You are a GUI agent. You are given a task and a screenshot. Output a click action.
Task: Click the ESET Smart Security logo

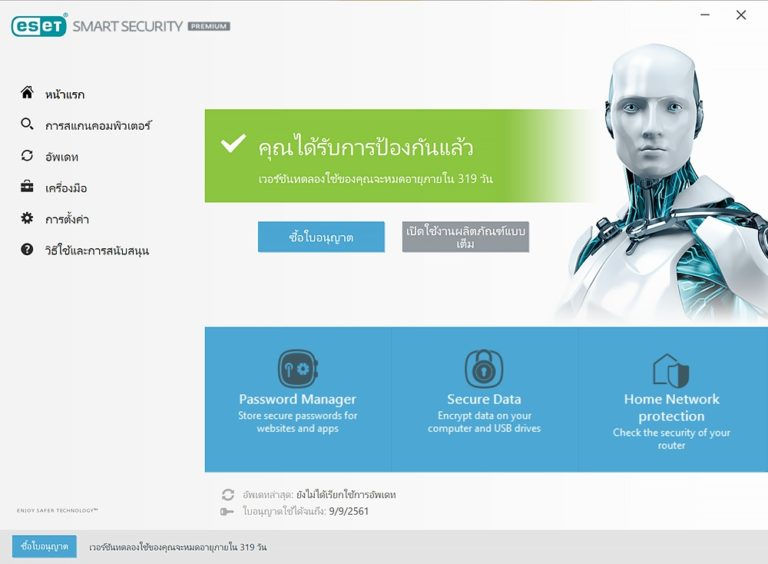point(120,25)
